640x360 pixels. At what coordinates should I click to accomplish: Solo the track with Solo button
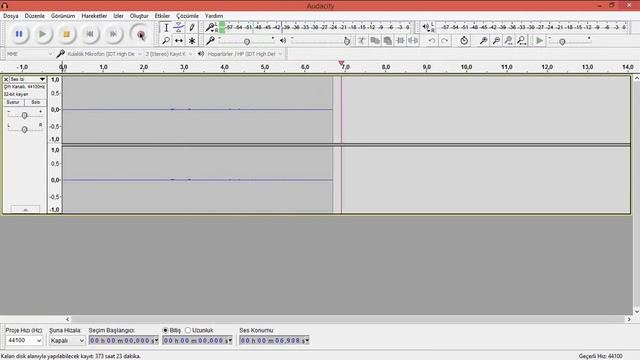pyautogui.click(x=36, y=102)
